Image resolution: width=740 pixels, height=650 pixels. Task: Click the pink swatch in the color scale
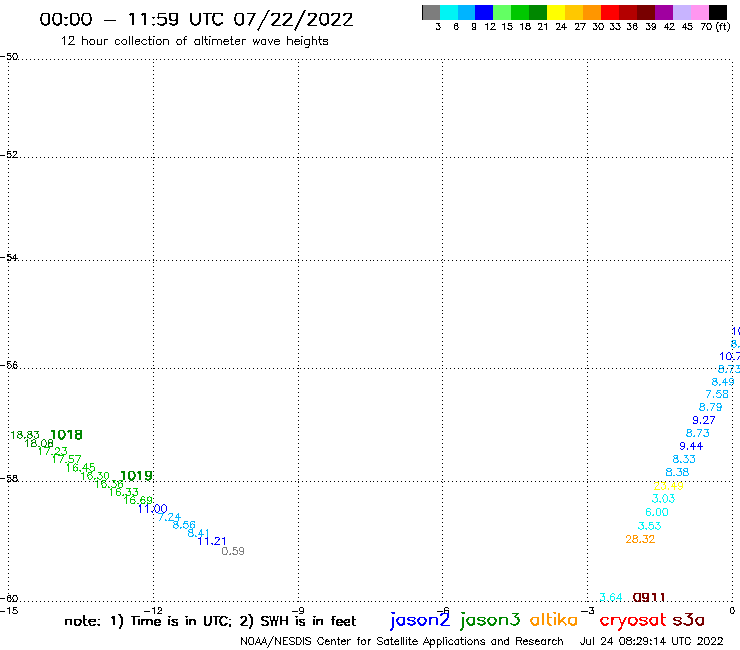(700, 12)
